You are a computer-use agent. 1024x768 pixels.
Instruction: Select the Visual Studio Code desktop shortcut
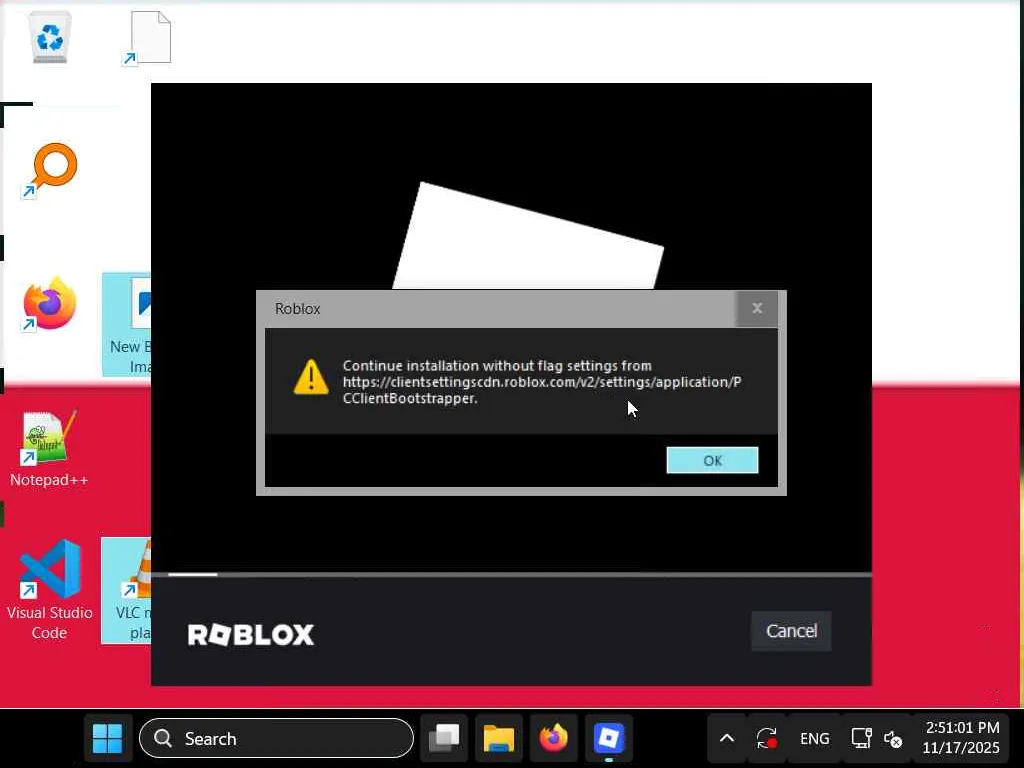(49, 590)
